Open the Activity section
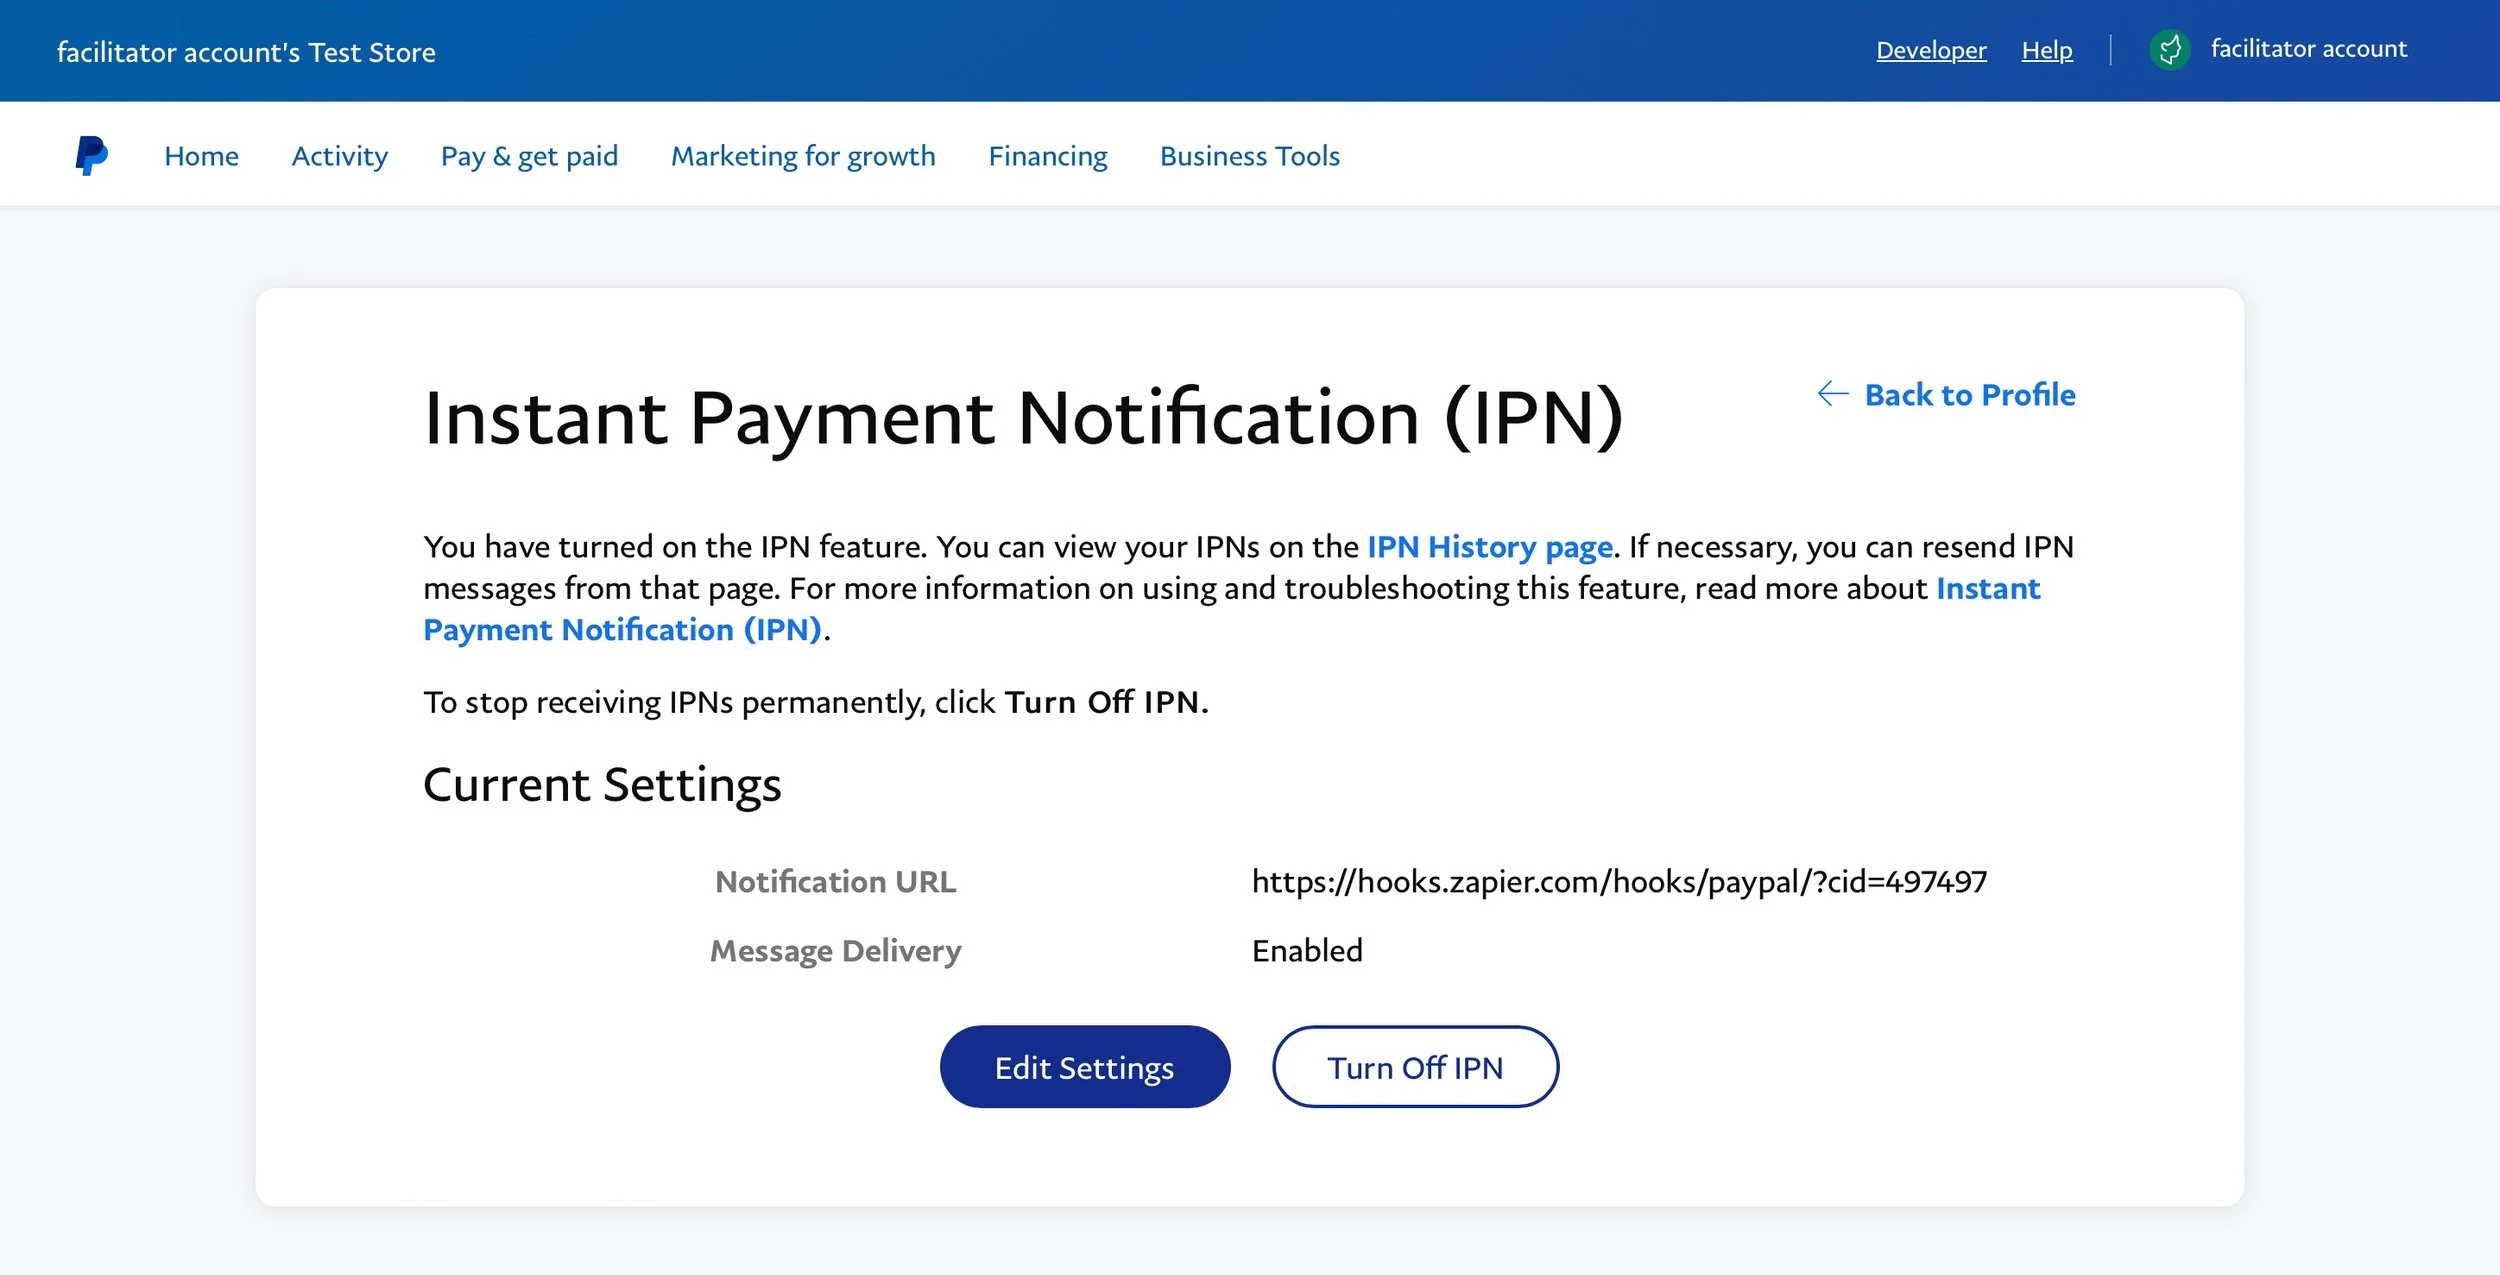 339,155
